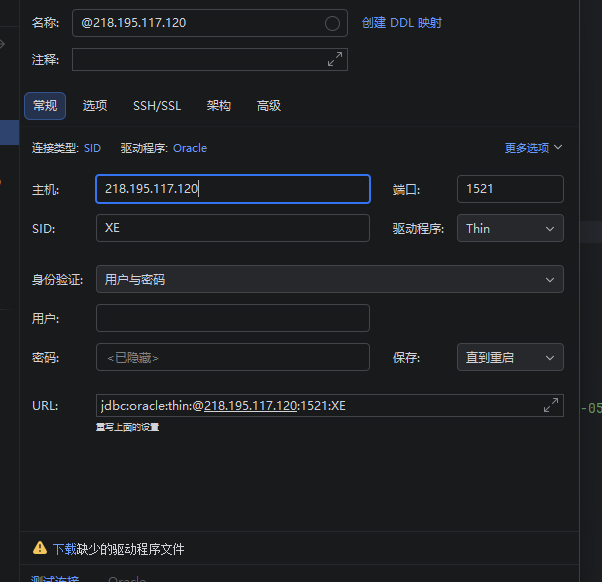Change driver via Oracle link
This screenshot has height=582, width=602.
190,148
